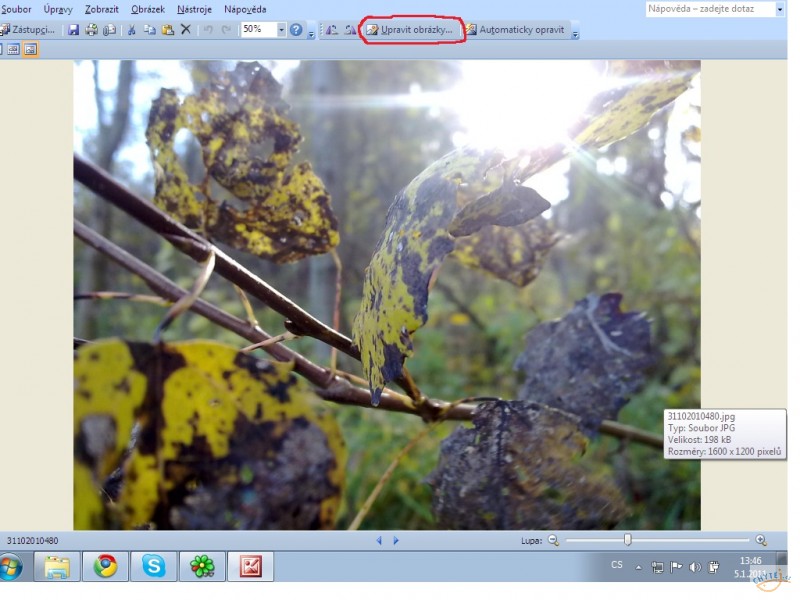This screenshot has width=800, height=600.
Task: Open ICQ flower icon in the taskbar
Action: pyautogui.click(x=202, y=566)
